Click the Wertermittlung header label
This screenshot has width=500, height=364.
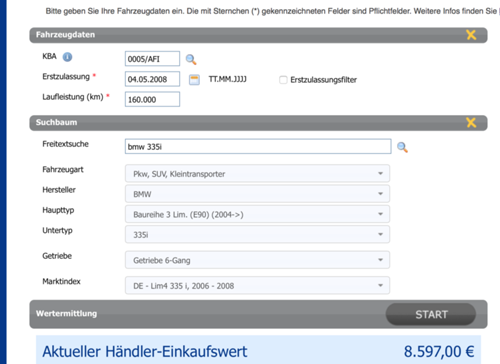(x=66, y=314)
